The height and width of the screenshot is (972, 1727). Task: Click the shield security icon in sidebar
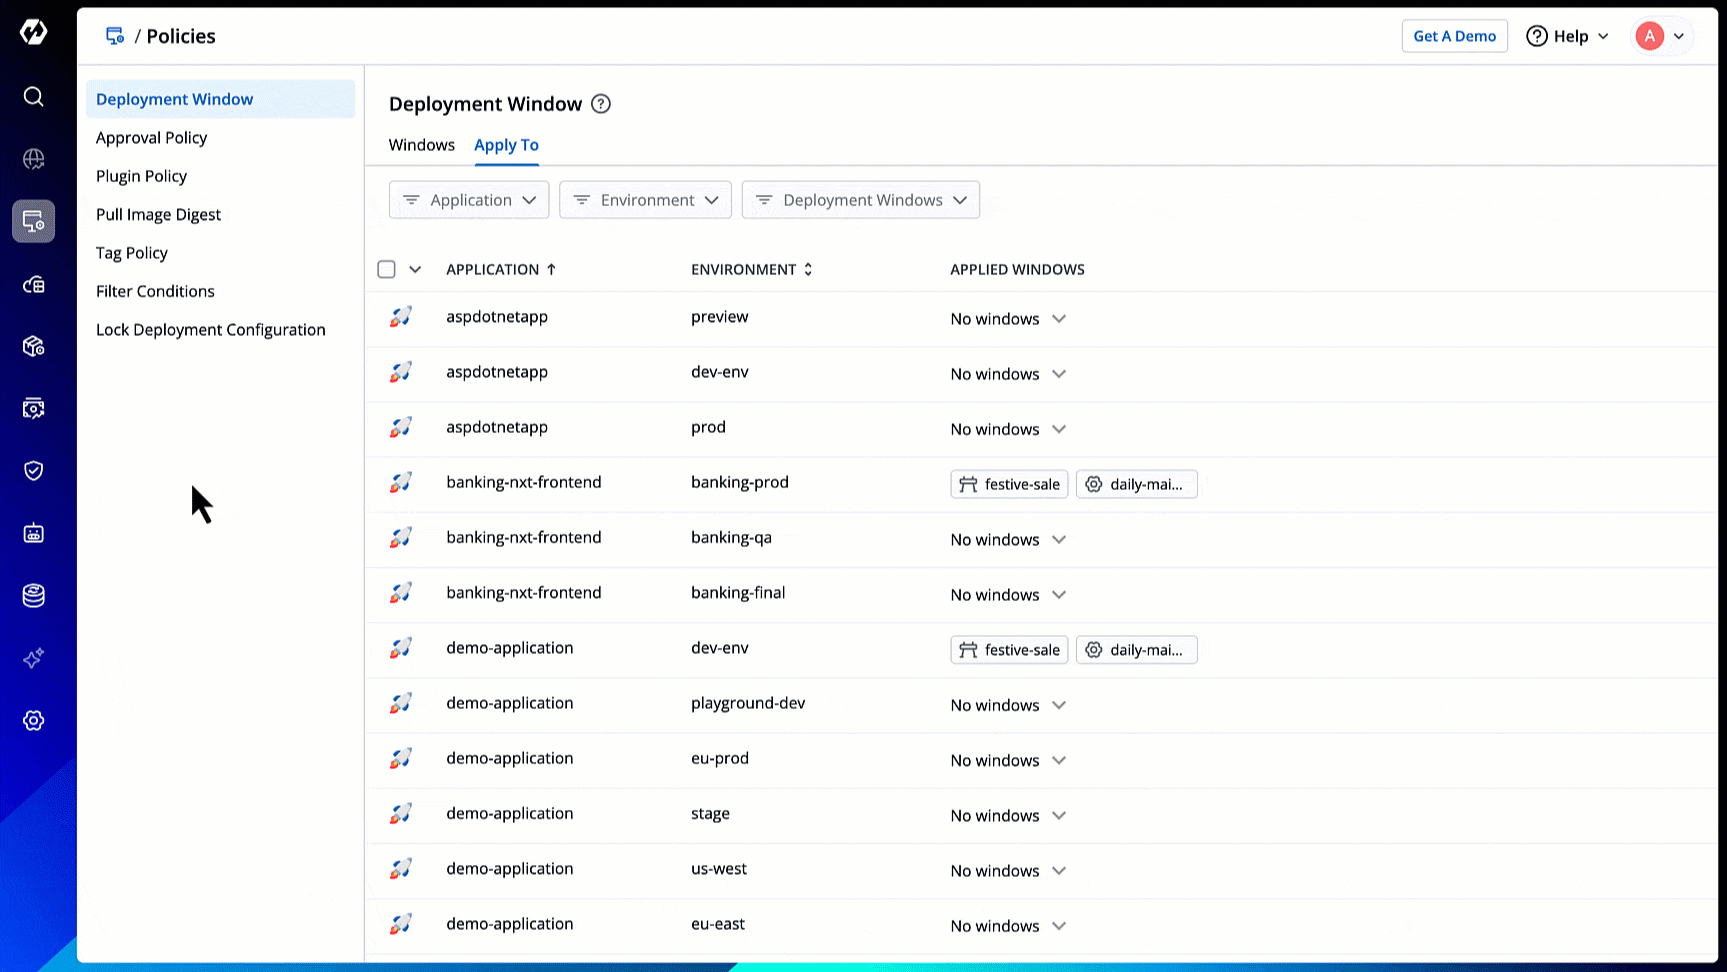pos(33,470)
